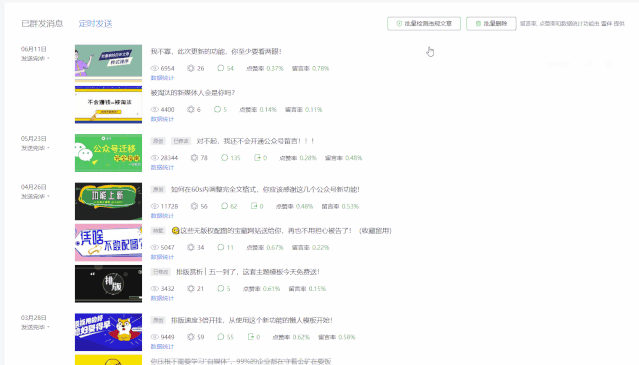Viewport: 639px width, 365px height.
Task: Expand the 发送完毕 dropdown under 06月11日
Action: [x=35, y=58]
